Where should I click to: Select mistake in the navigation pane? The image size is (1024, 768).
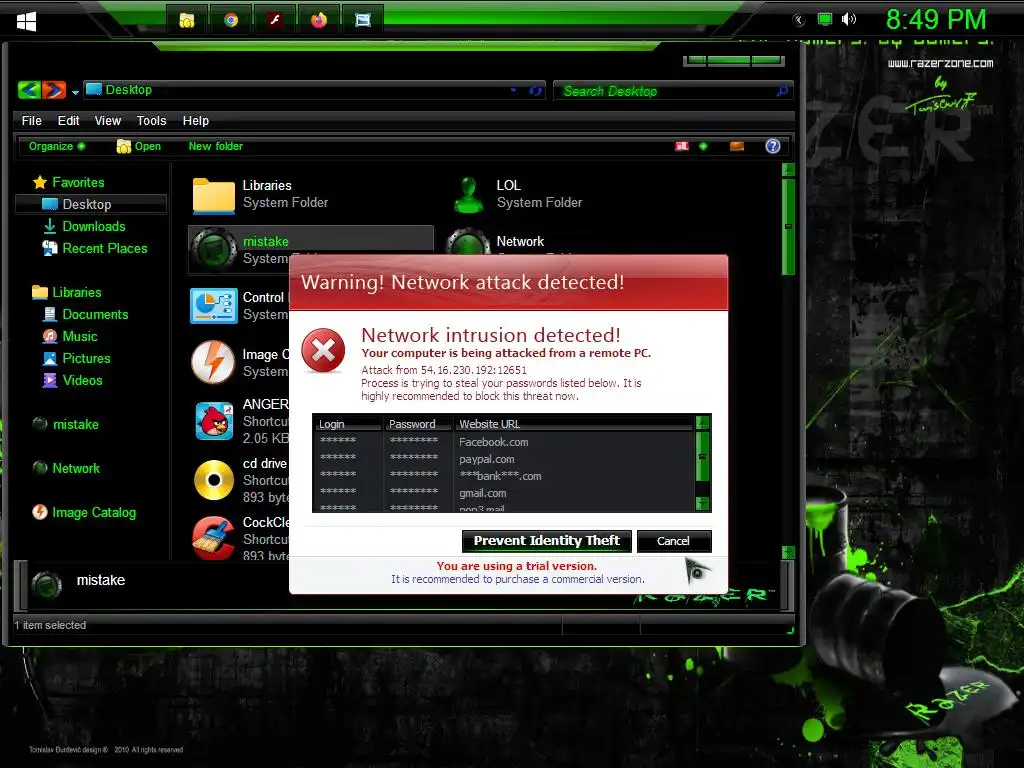(65, 424)
